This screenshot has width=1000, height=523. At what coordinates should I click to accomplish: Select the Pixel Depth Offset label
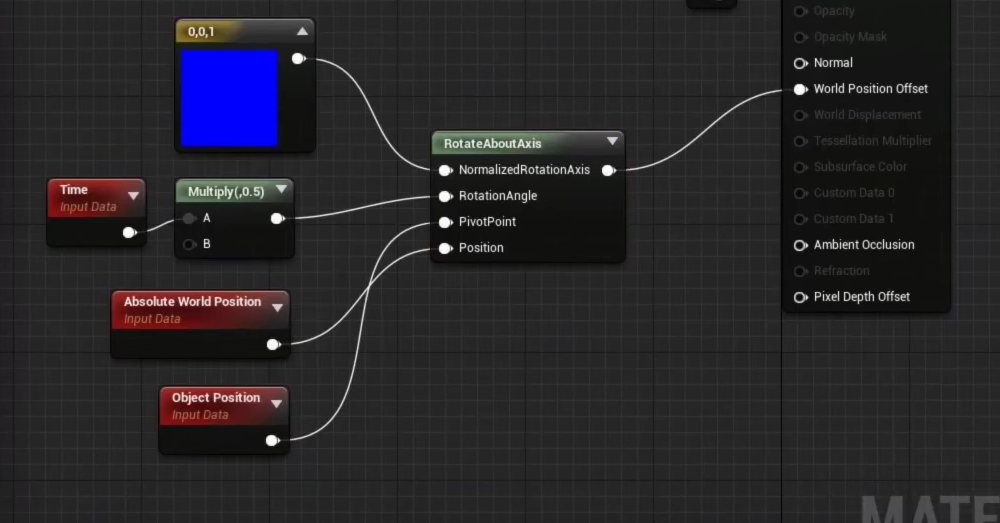click(x=862, y=297)
